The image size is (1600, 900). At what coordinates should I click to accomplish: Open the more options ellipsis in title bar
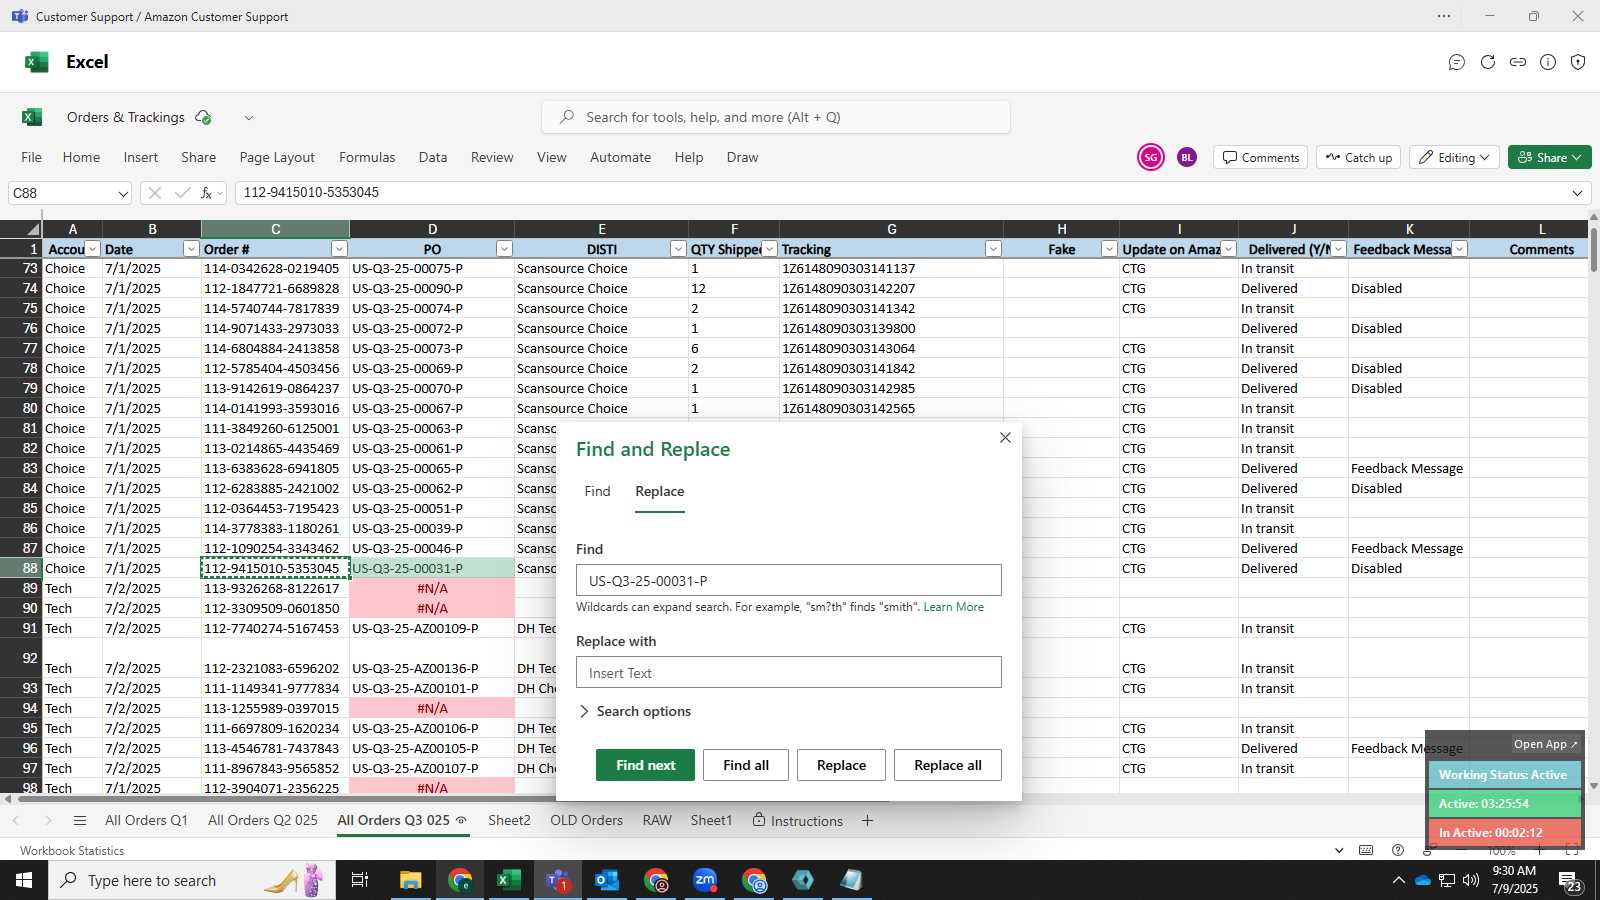coord(1444,16)
